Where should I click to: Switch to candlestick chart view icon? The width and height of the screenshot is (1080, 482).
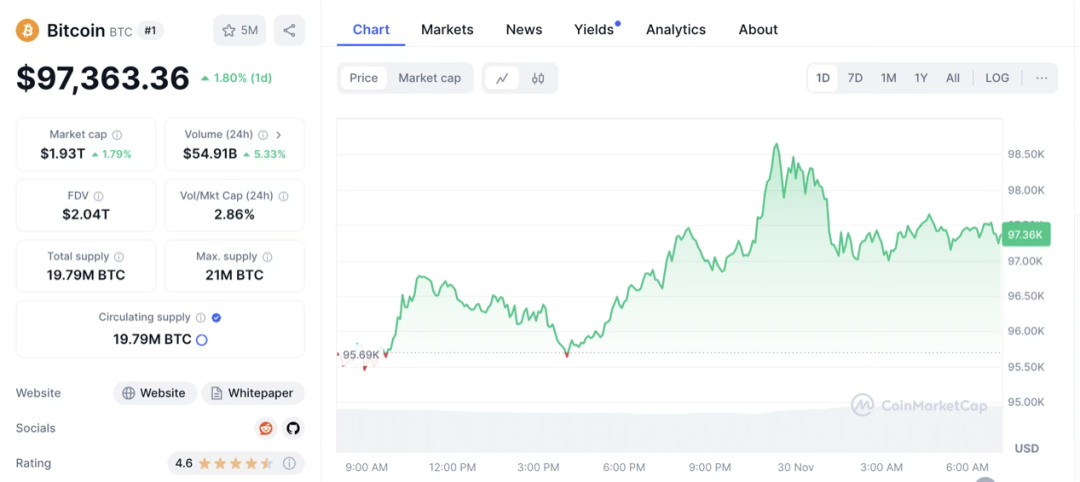point(538,78)
